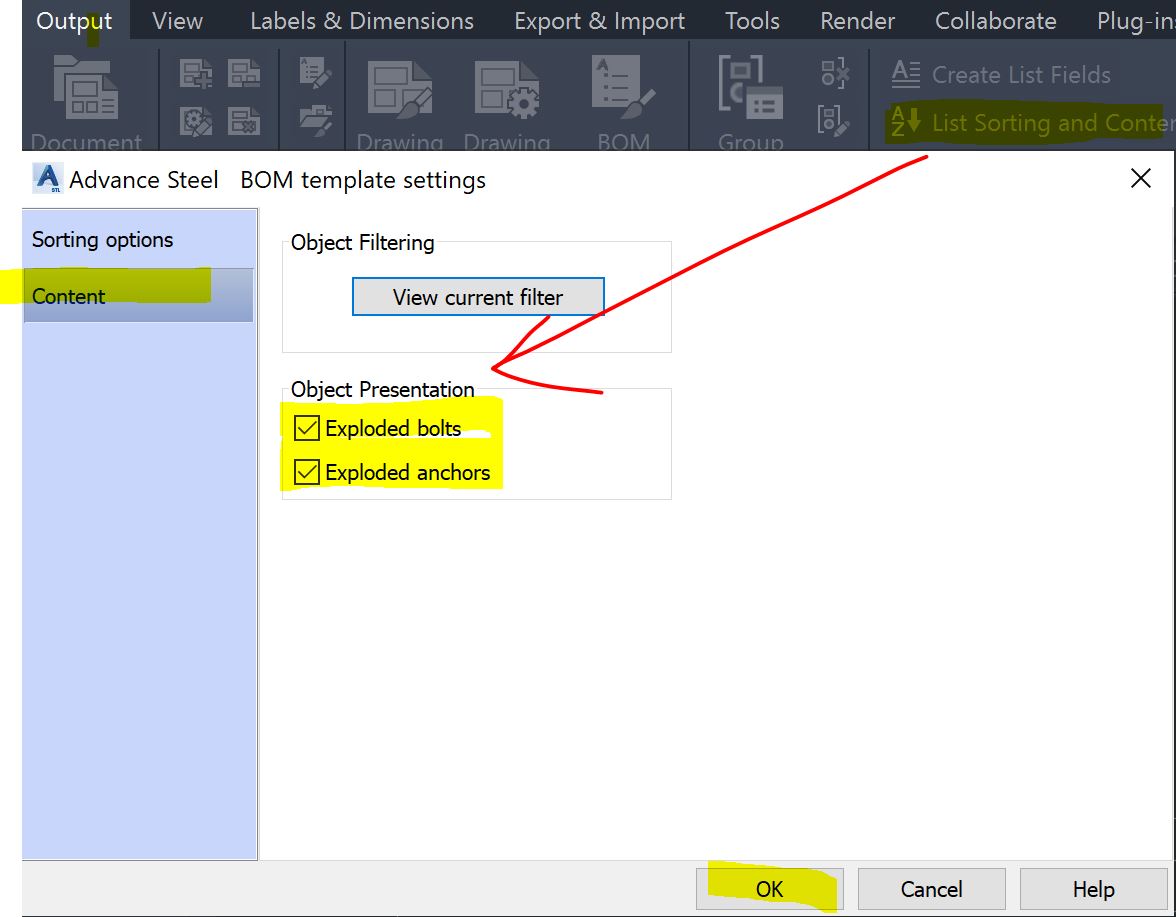The image size is (1176, 917).
Task: Enable Exploded bolts checkbox
Action: (307, 428)
